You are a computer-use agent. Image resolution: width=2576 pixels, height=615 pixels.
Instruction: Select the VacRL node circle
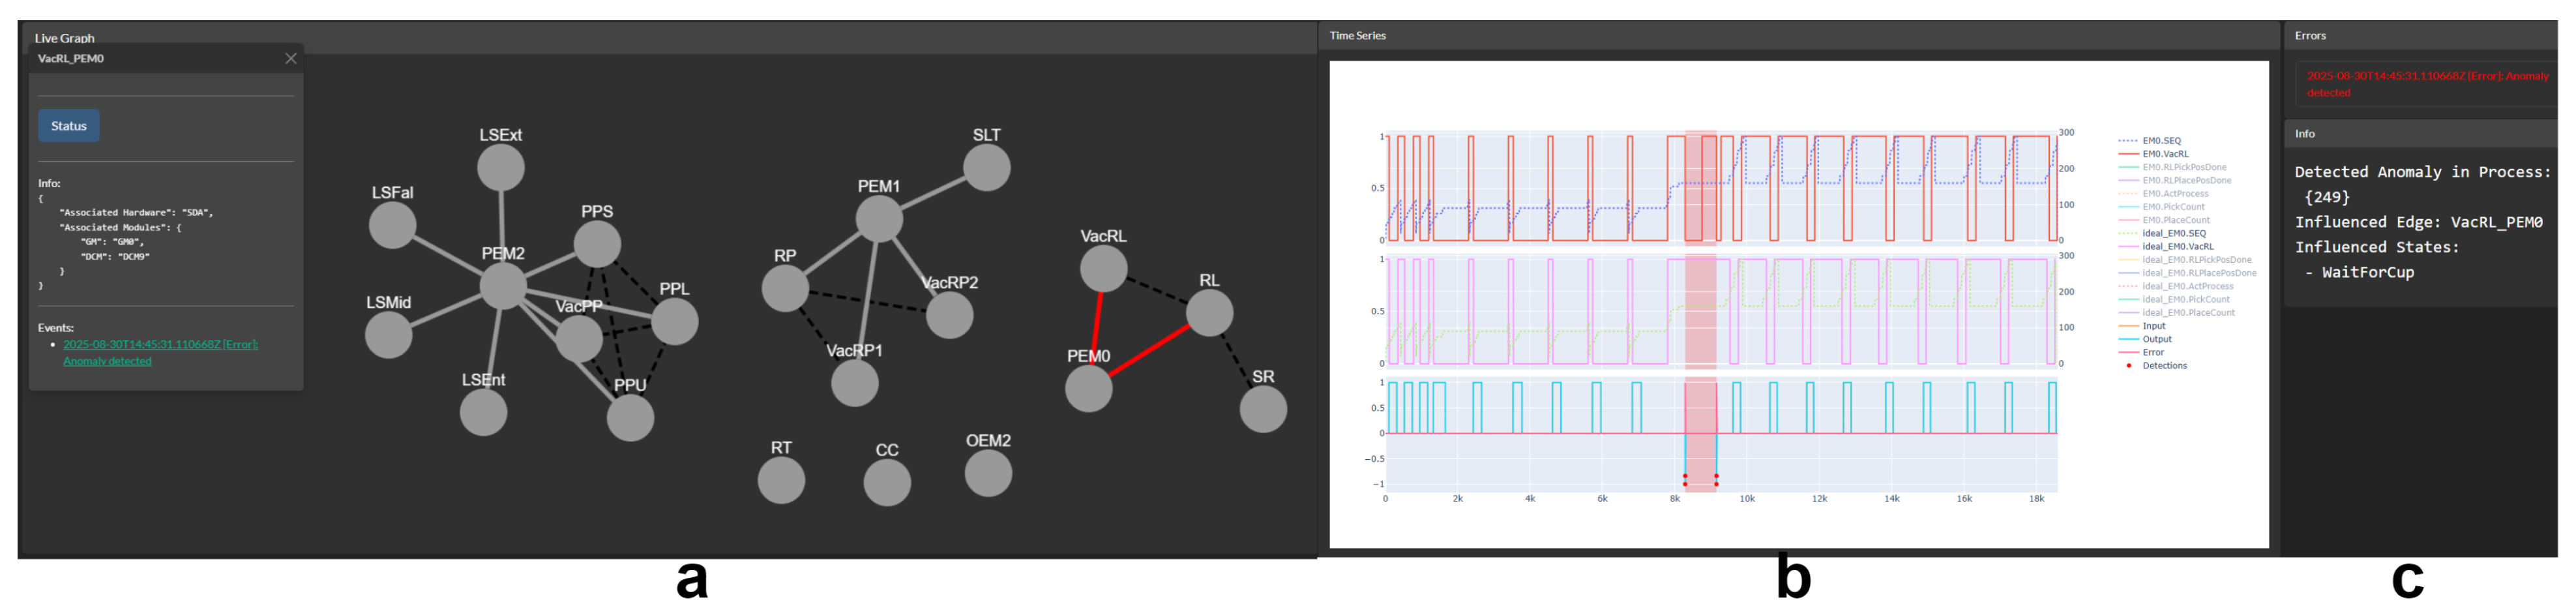[x=1103, y=268]
